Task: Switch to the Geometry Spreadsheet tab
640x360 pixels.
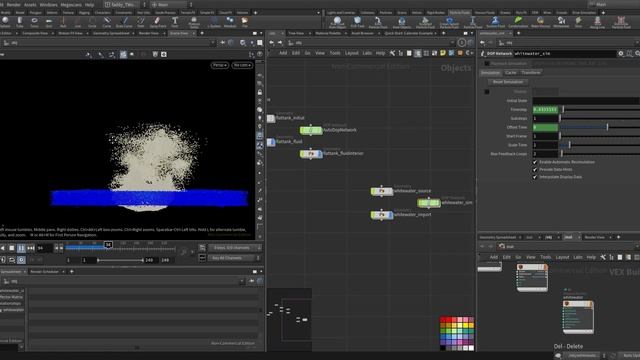Action: tap(111, 33)
